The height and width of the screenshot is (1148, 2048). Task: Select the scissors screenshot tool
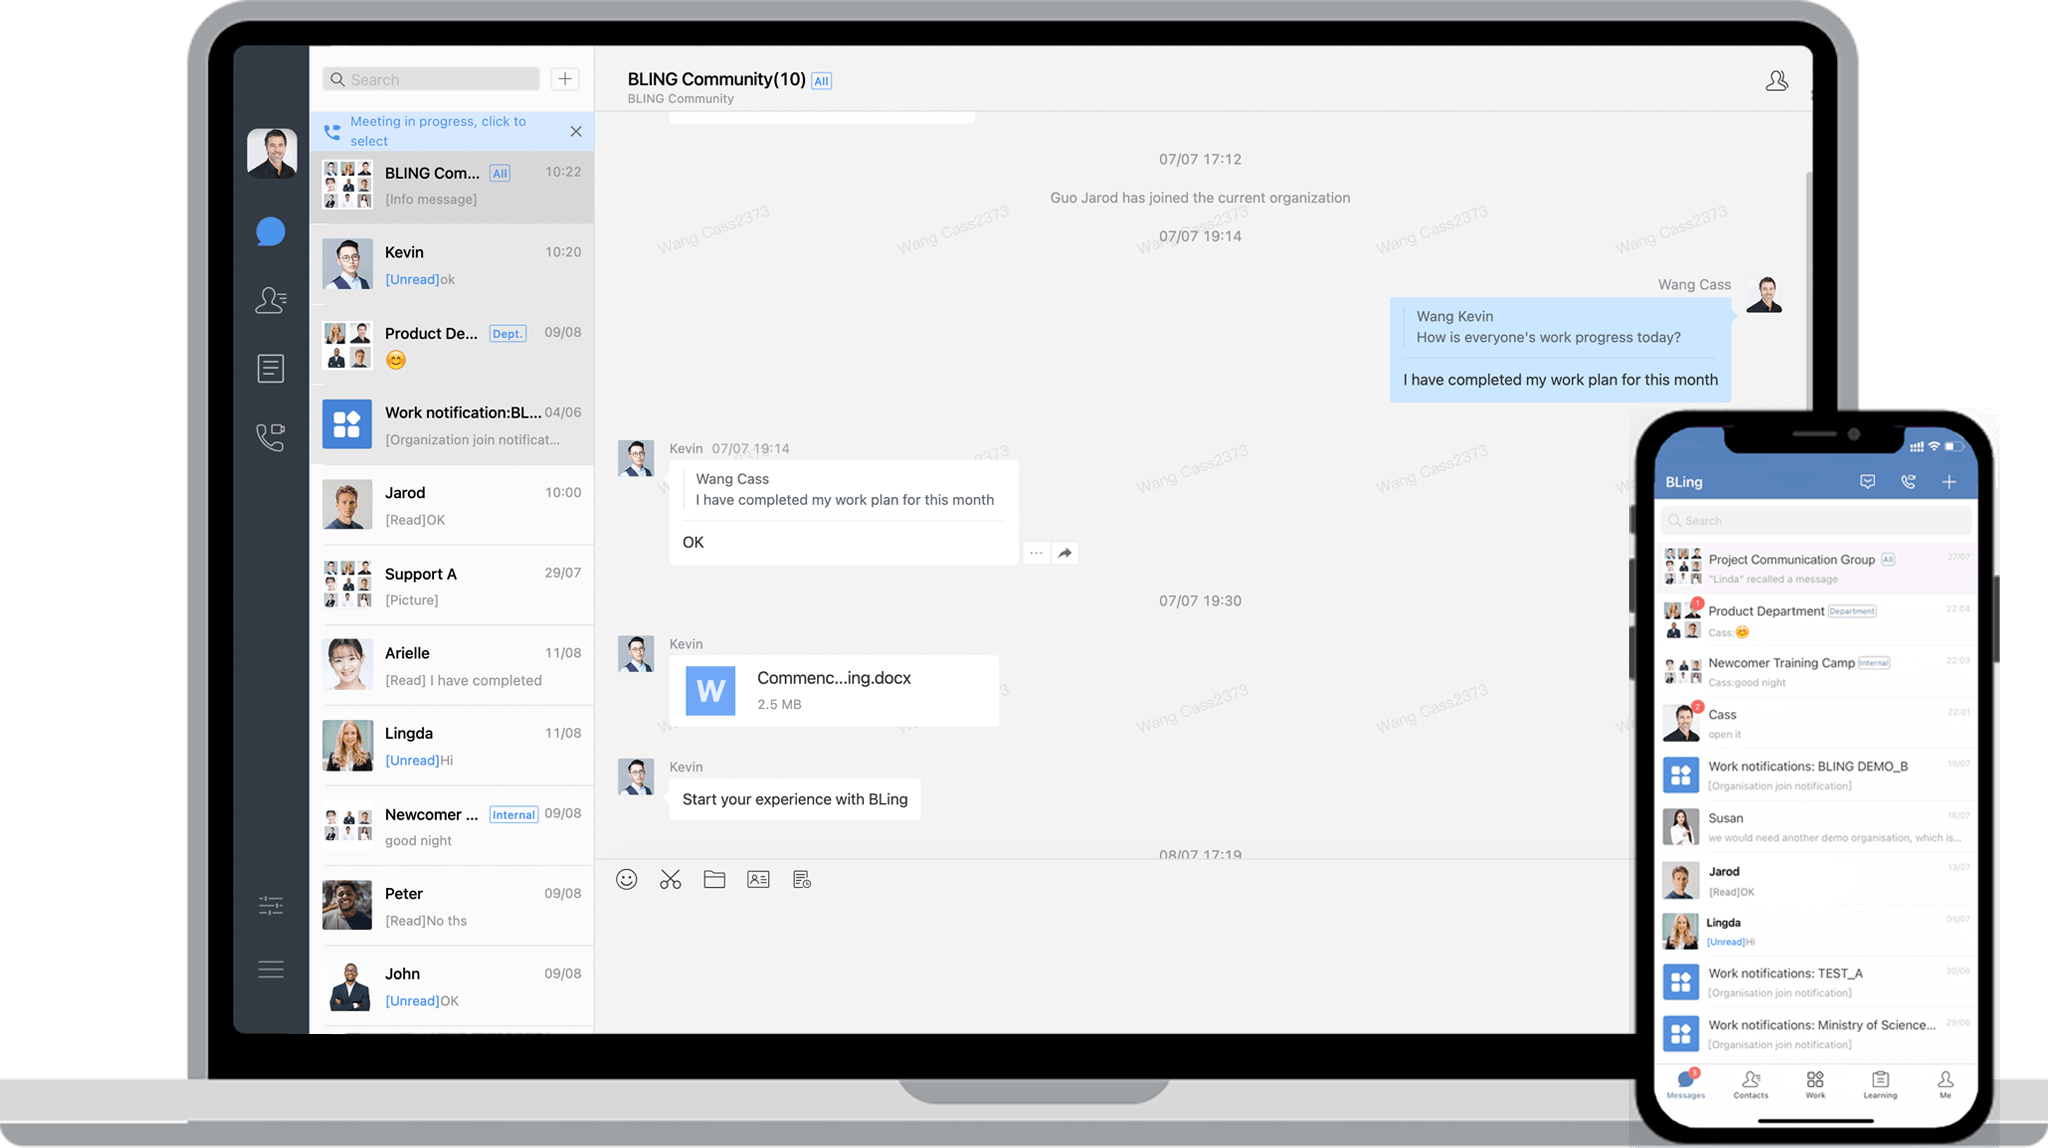coord(670,879)
